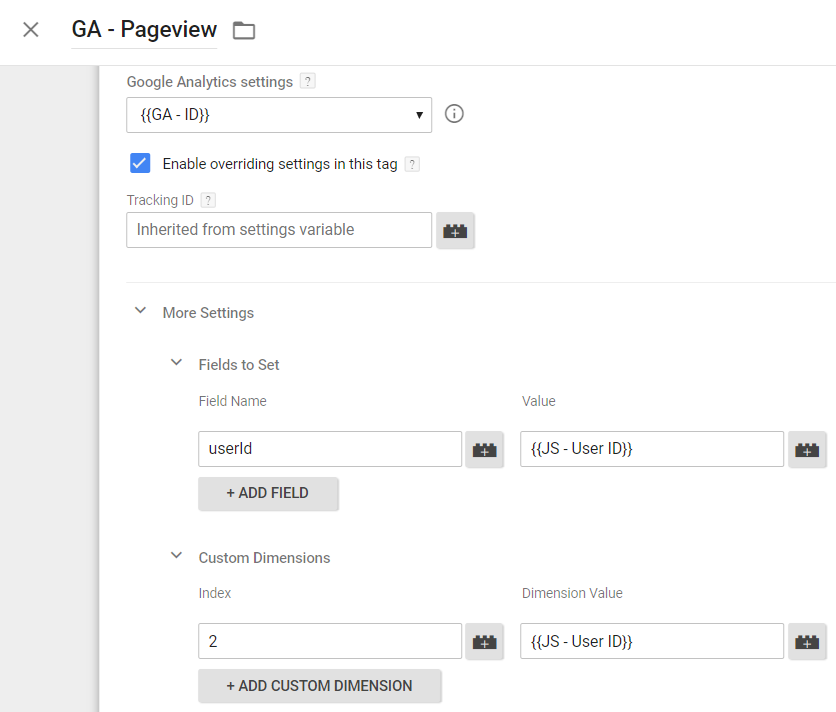The image size is (836, 712).
Task: Open help for overriding settings option
Action: 412,164
